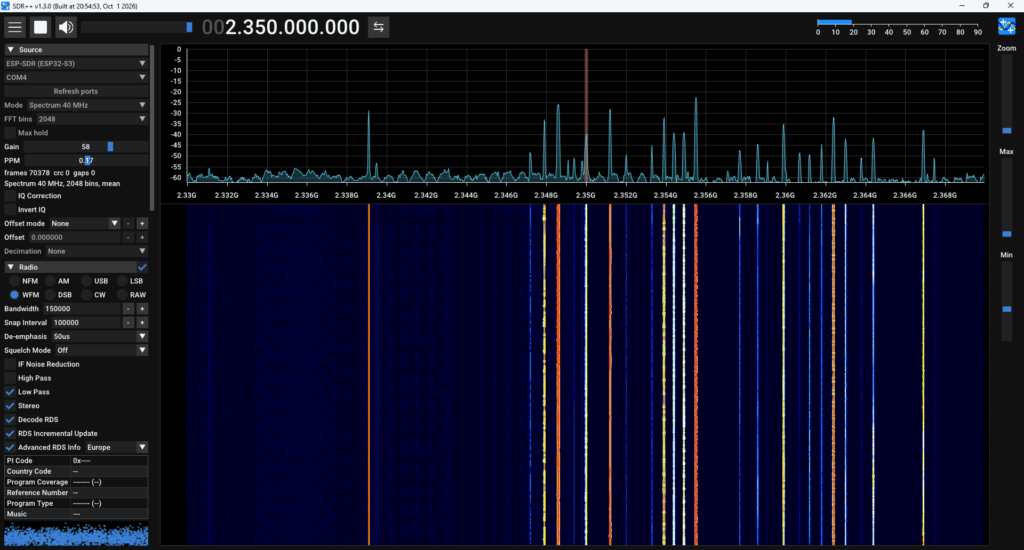Select CW demodulation mode
1024x550 pixels.
pos(86,295)
